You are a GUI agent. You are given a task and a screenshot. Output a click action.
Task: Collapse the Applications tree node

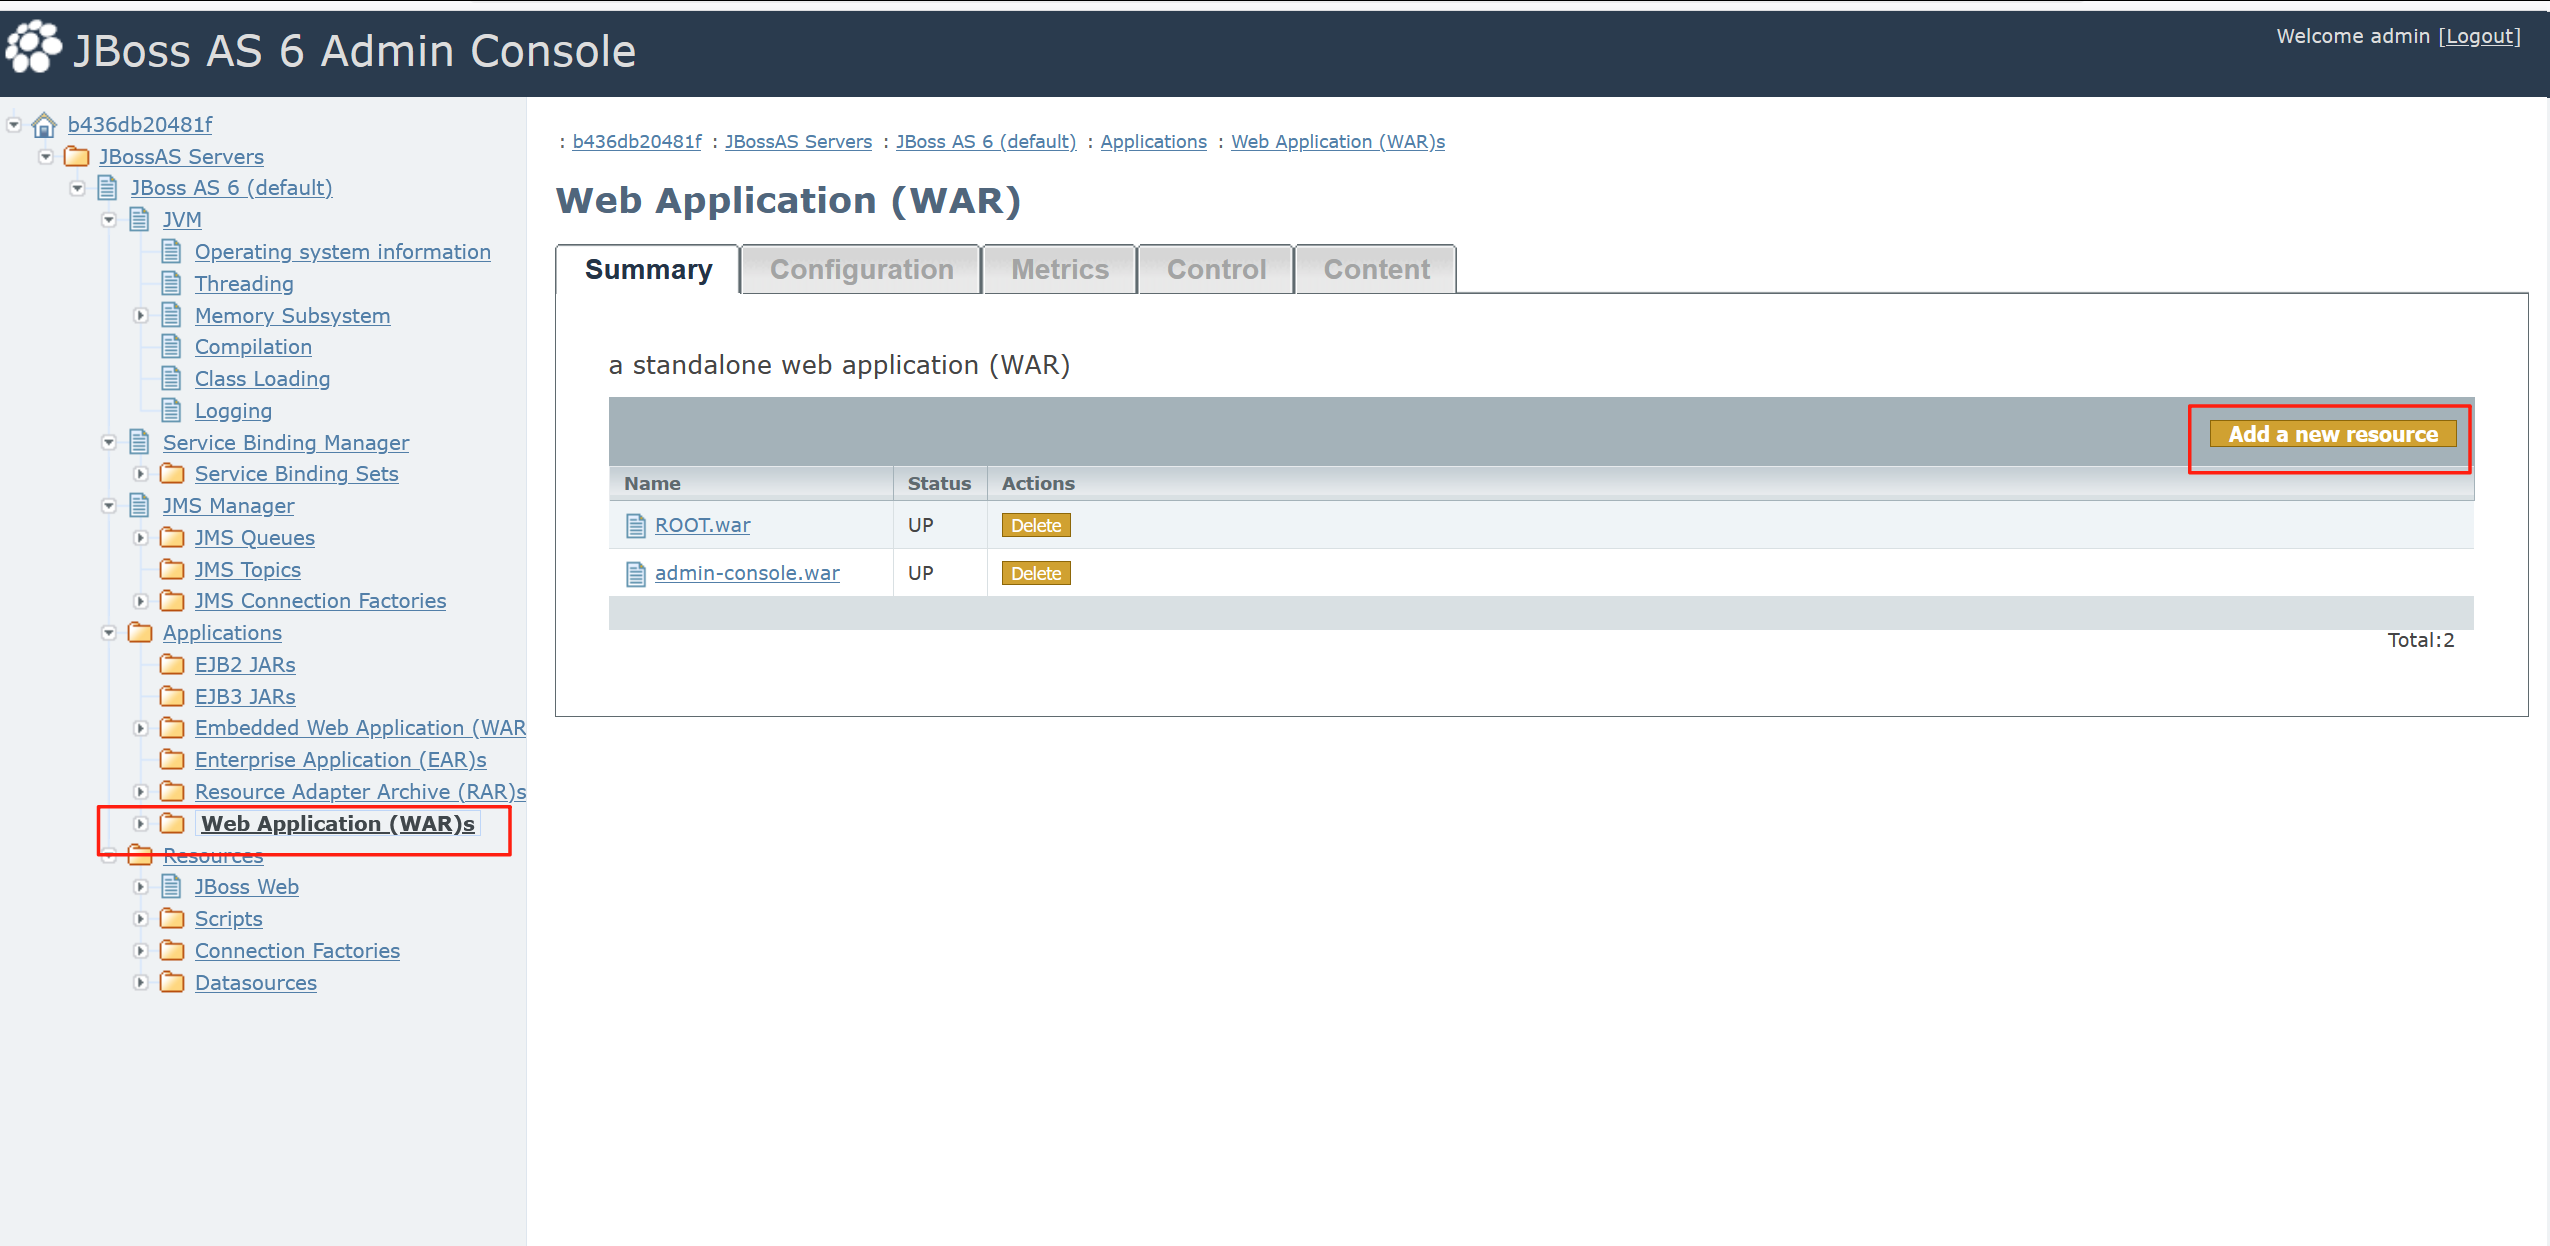(109, 633)
